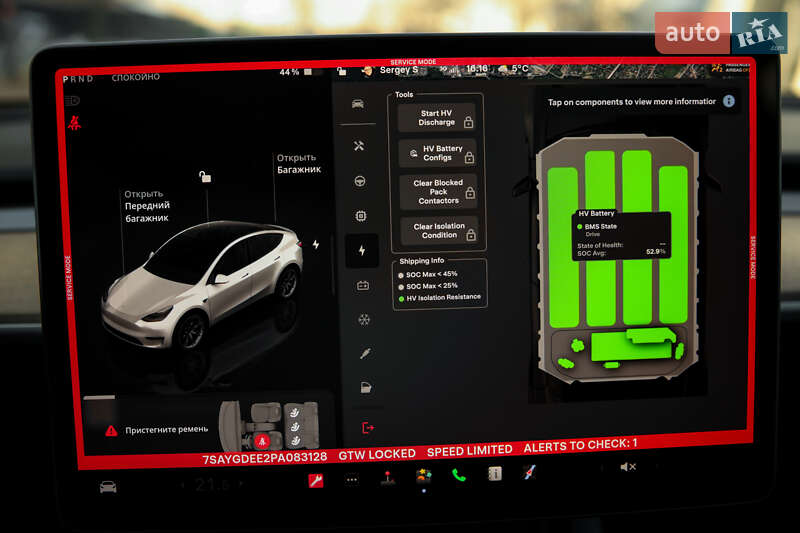Tap the HV Battery info popup
The height and width of the screenshot is (533, 800).
tap(621, 235)
